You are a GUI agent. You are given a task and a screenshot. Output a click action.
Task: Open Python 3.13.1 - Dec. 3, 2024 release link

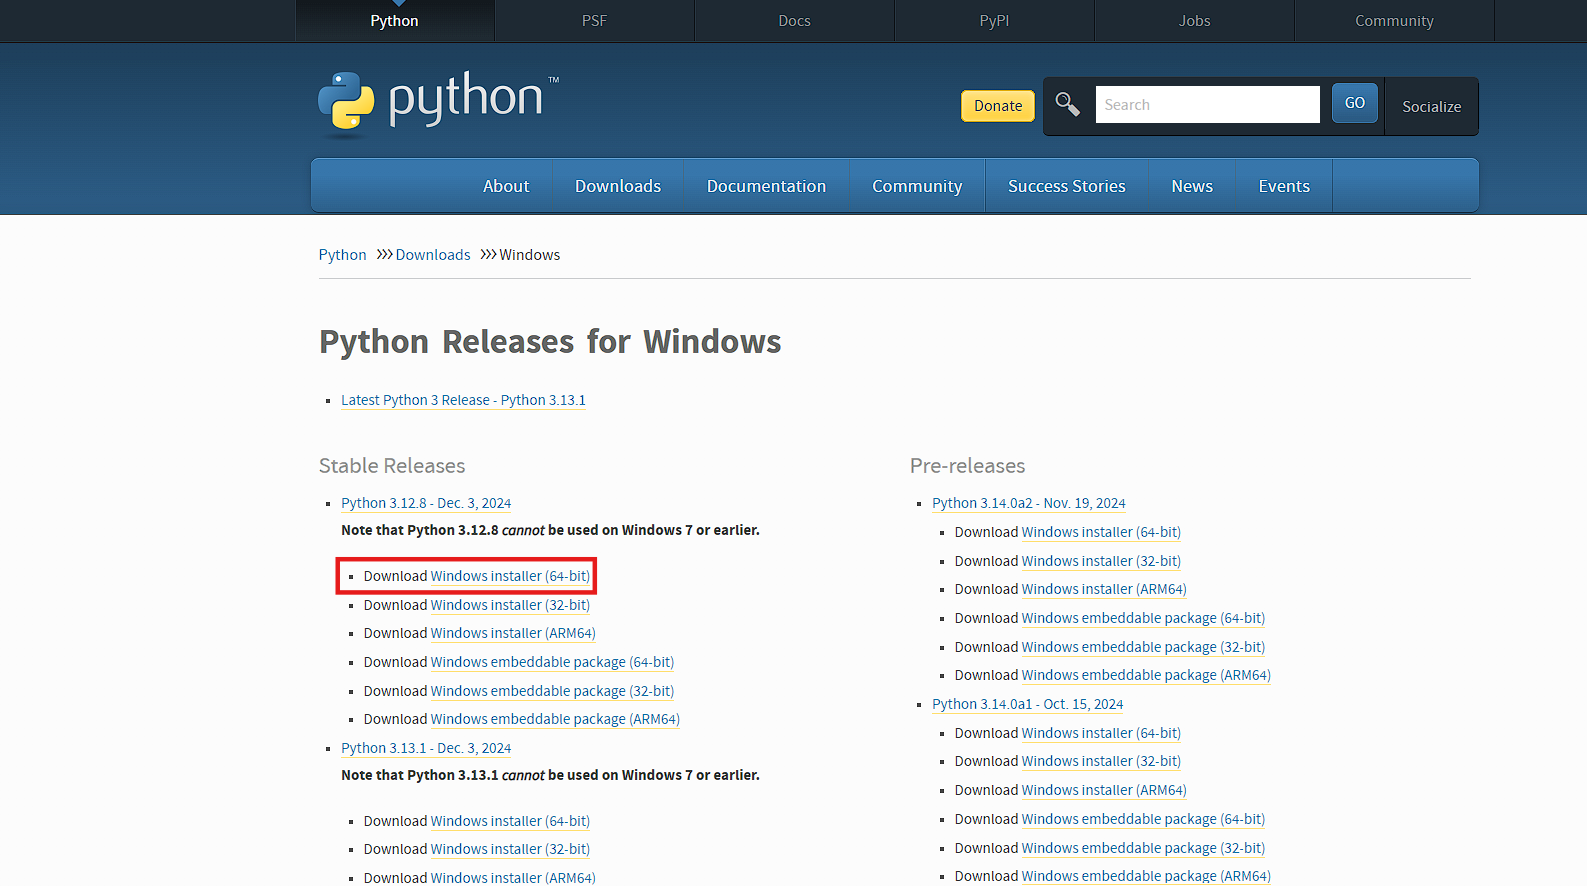click(x=426, y=748)
